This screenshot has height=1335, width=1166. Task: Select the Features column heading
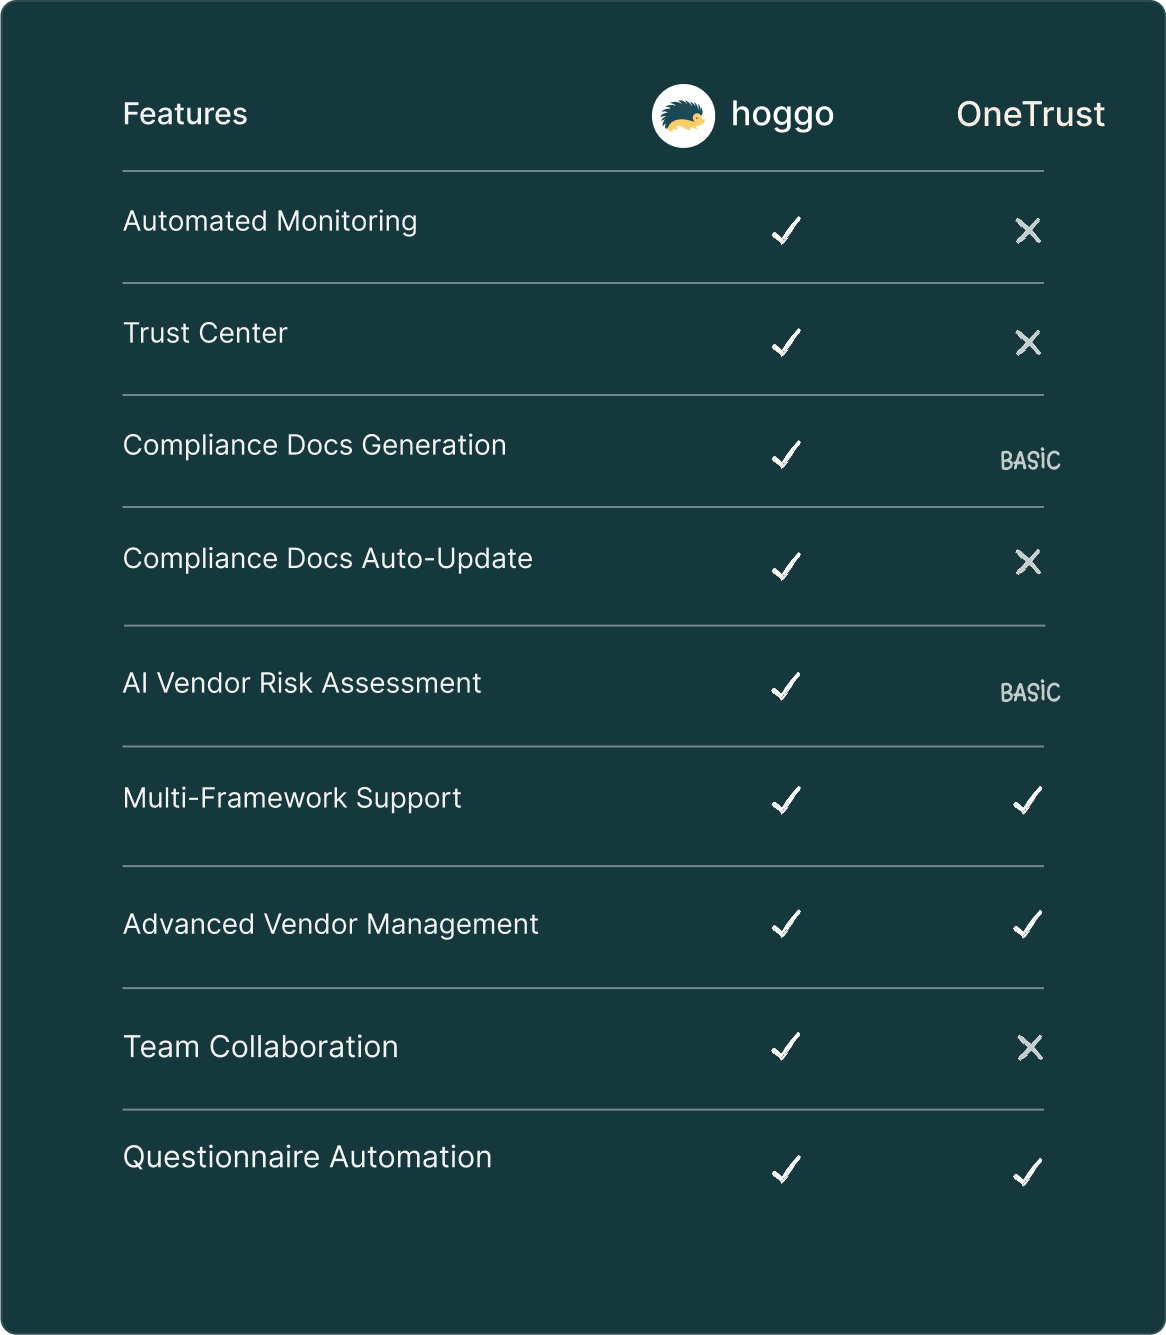pyautogui.click(x=185, y=114)
